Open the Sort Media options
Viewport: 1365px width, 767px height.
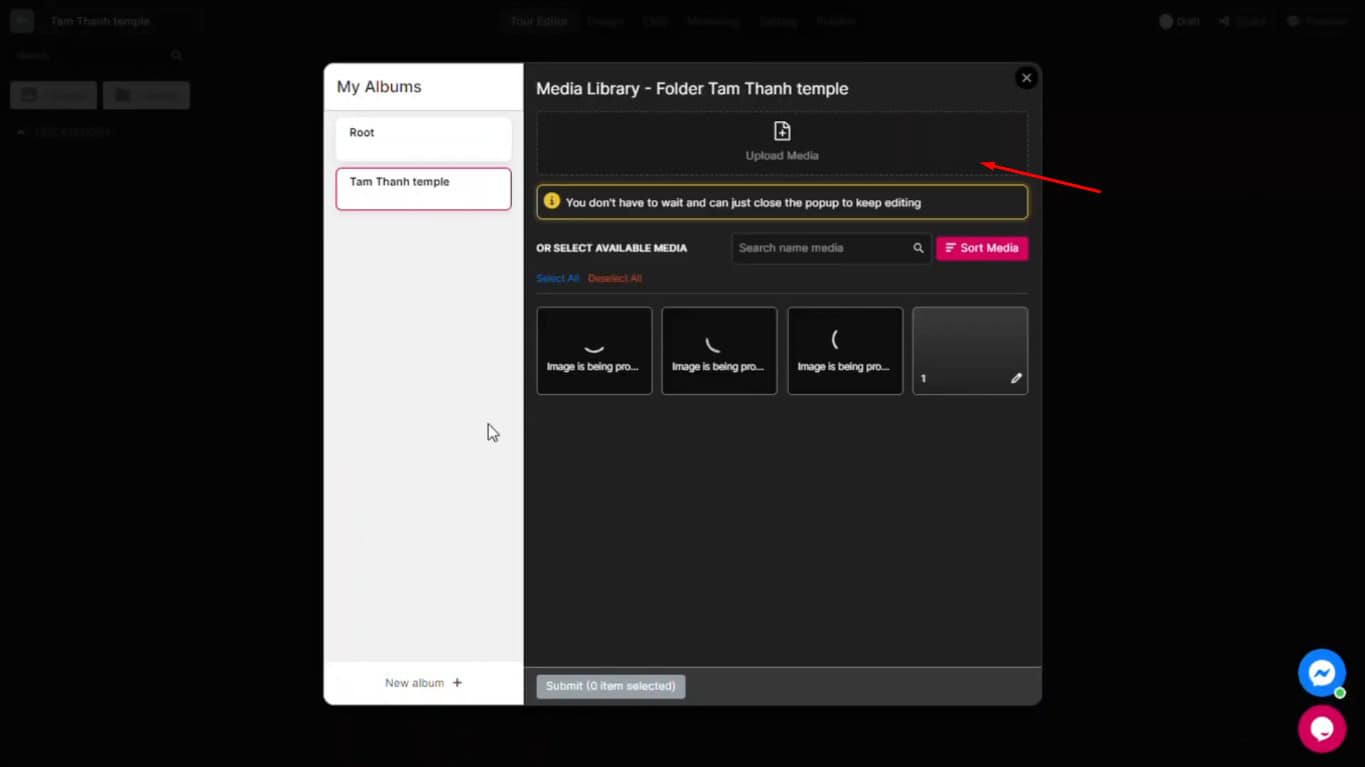pos(981,248)
